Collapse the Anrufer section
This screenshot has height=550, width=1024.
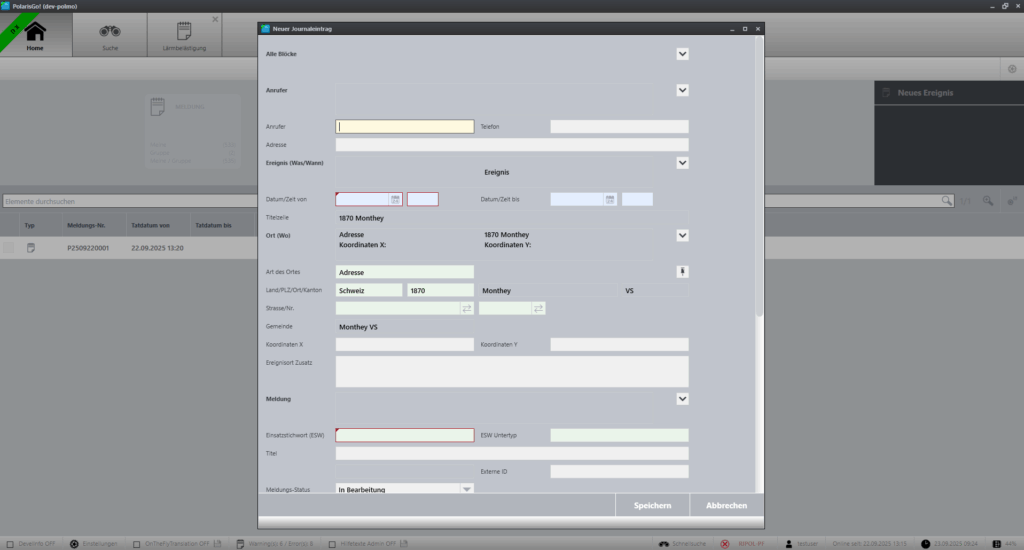pyautogui.click(x=683, y=90)
